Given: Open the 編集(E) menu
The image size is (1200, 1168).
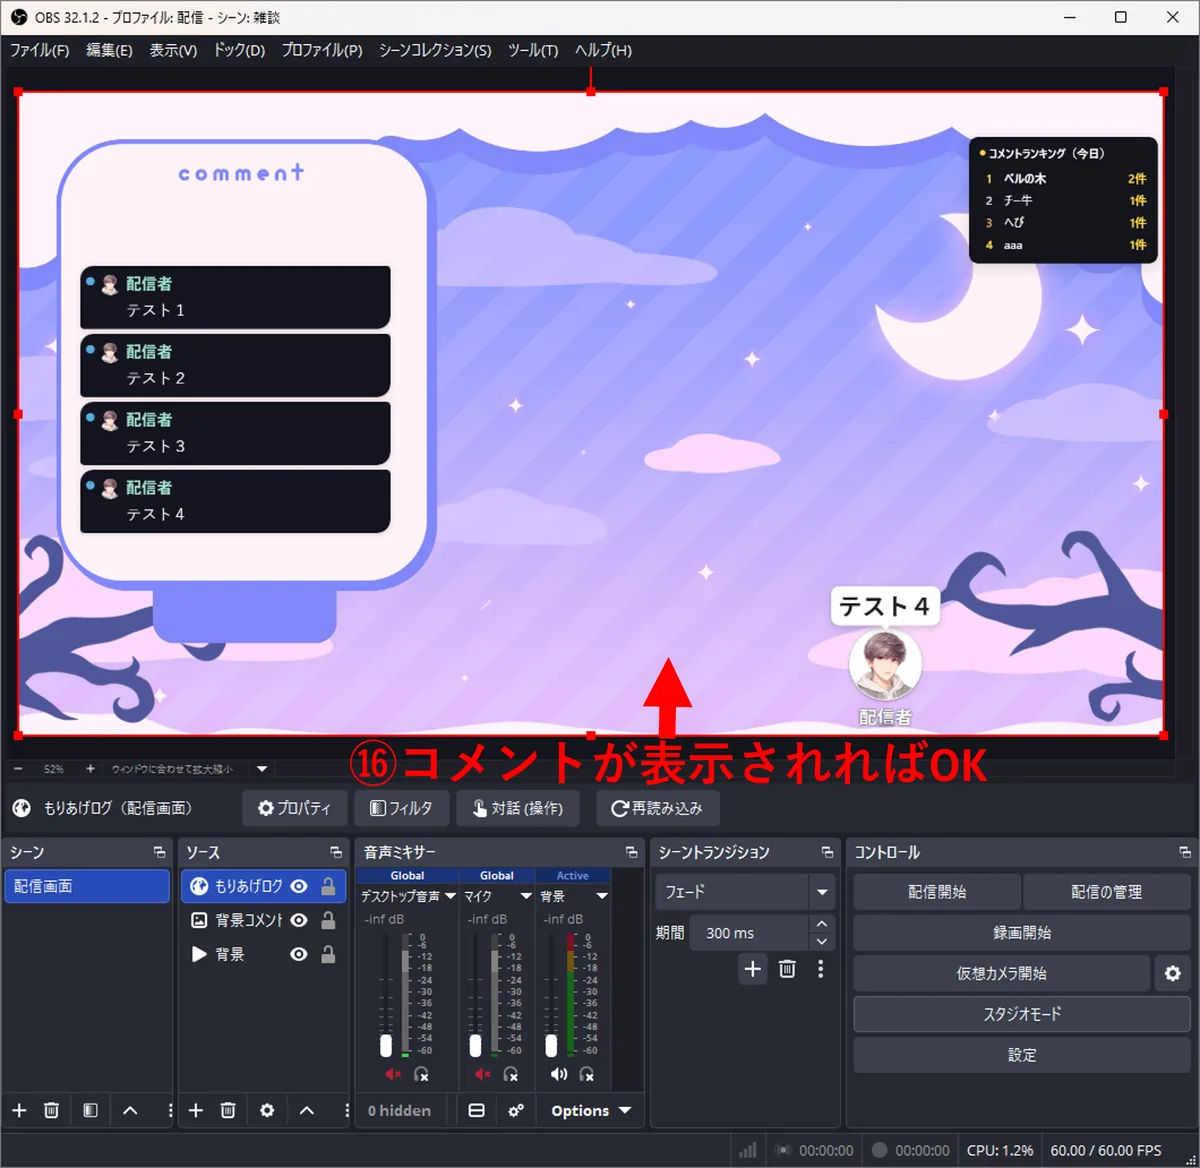Looking at the screenshot, I should [109, 50].
